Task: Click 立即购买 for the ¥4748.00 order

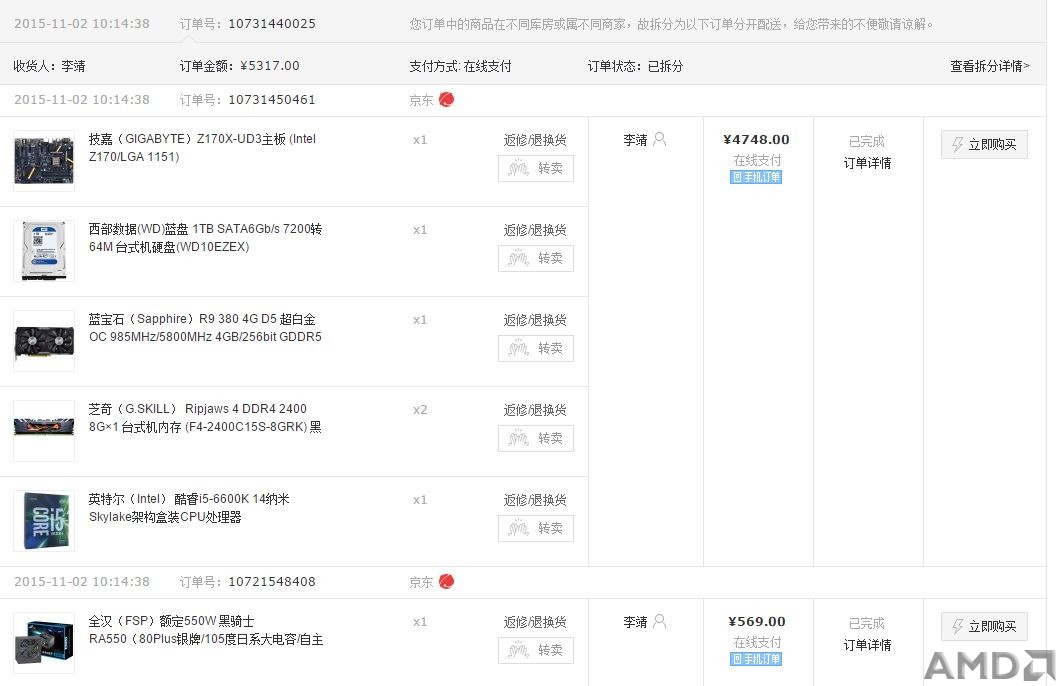Action: coord(984,145)
